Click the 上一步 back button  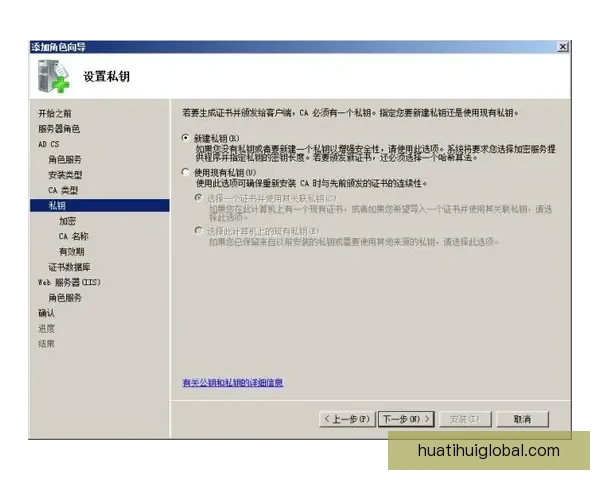347,419
